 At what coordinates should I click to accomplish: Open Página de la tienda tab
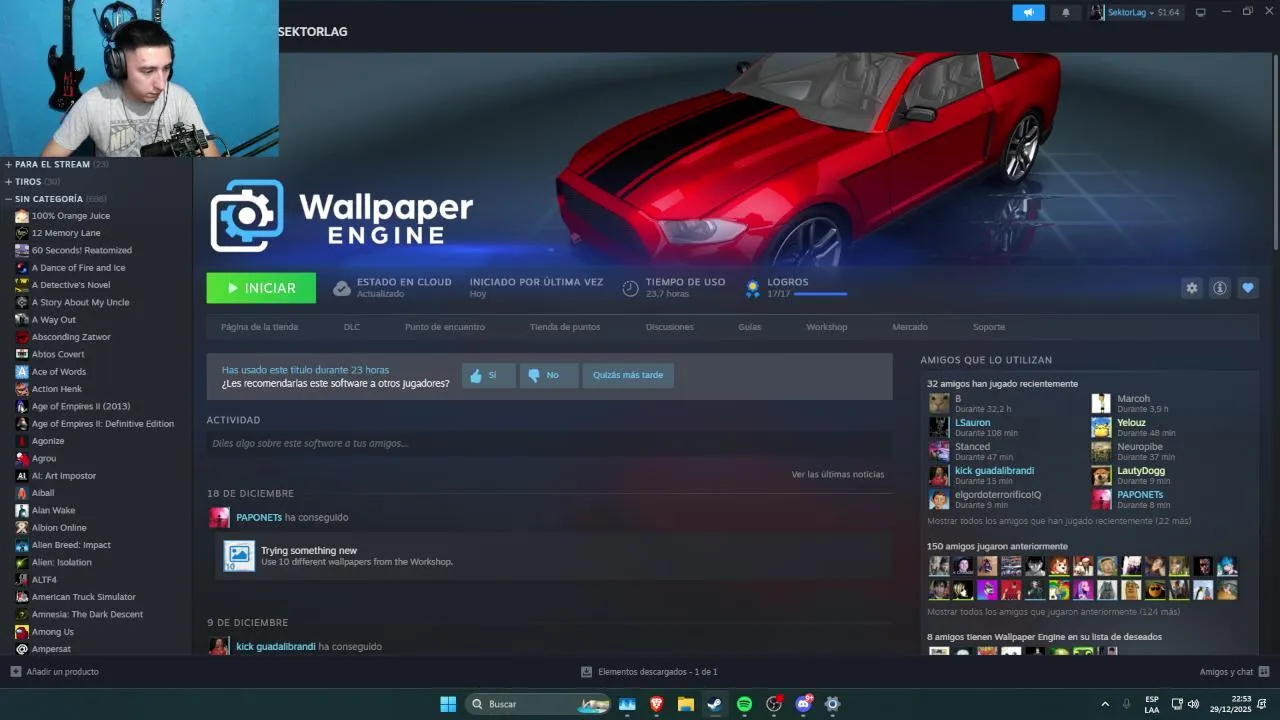[x=259, y=327]
